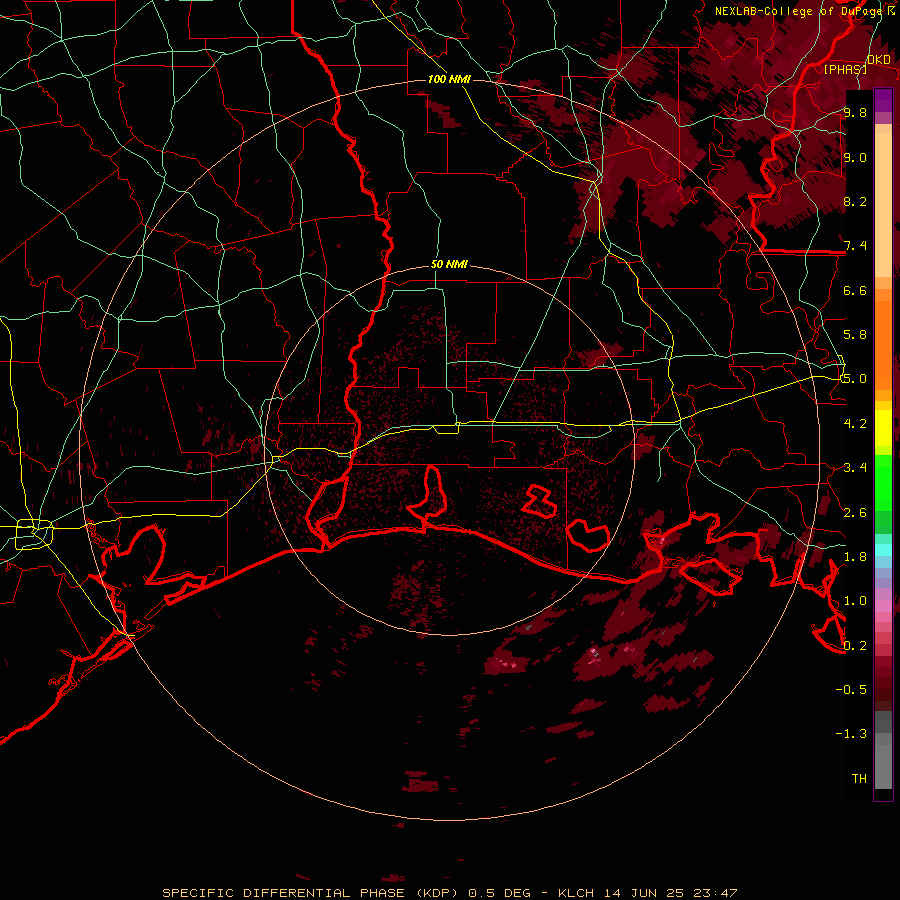
Task: Pick the purple band atop color bar
Action: (883, 100)
